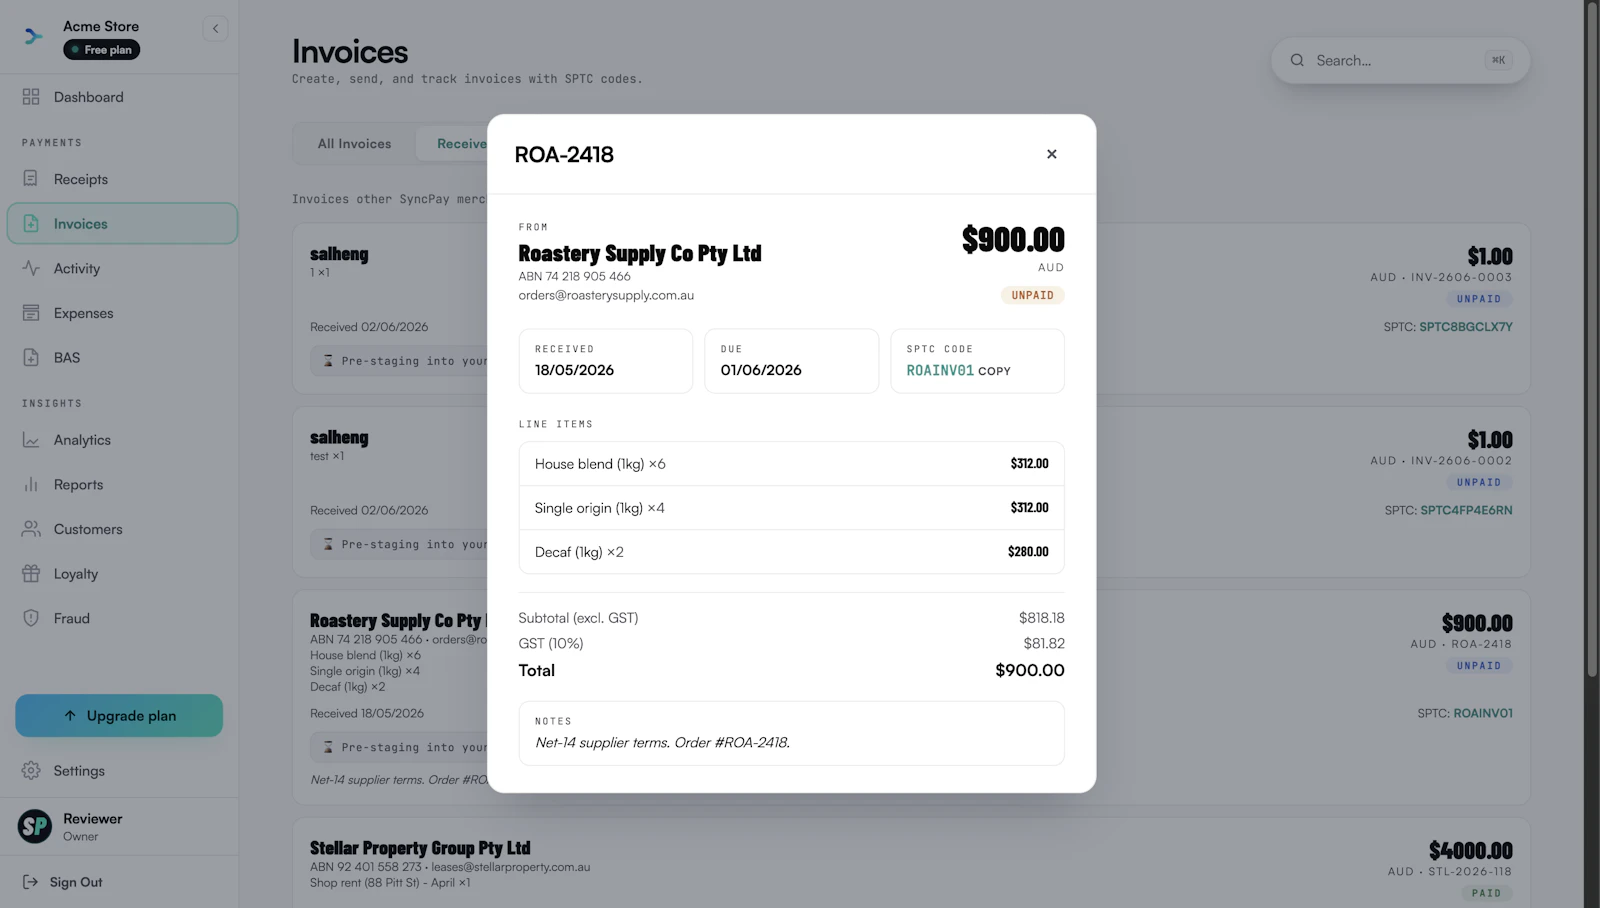The image size is (1600, 908).
Task: Click the UNPAID status badge in dialog
Action: click(x=1032, y=295)
